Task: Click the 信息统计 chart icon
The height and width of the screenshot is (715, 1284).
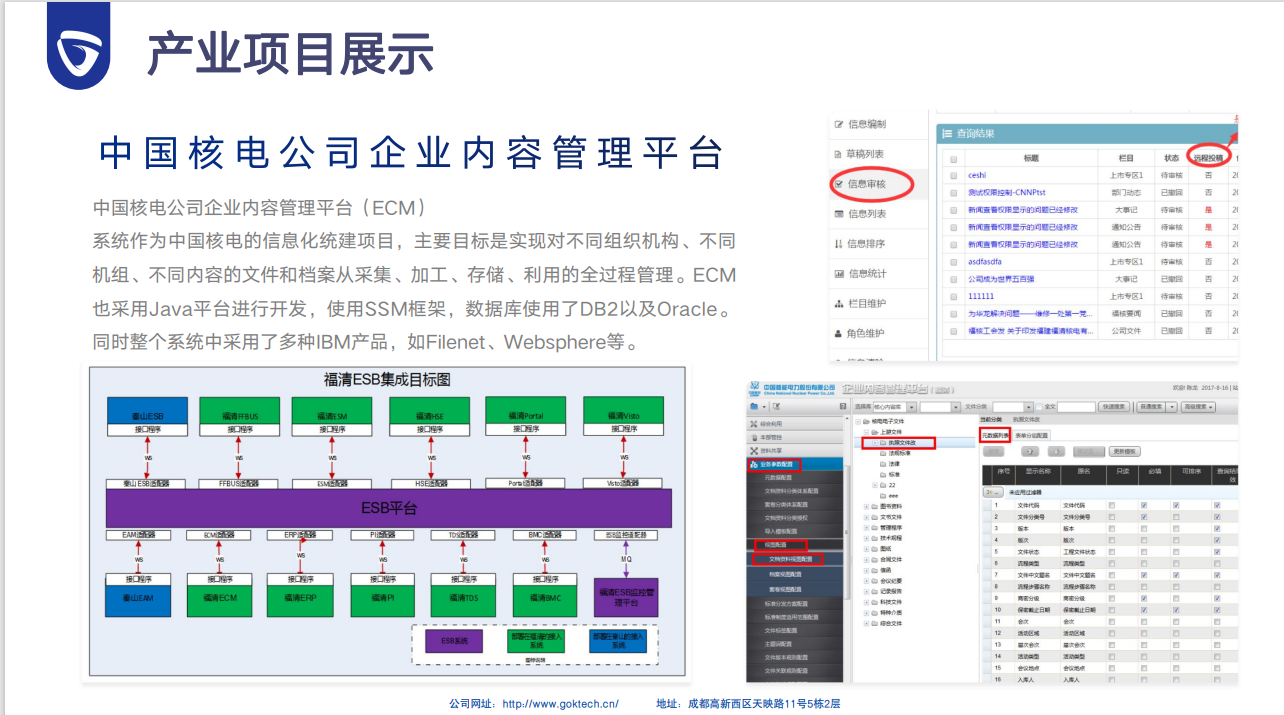Action: (839, 274)
